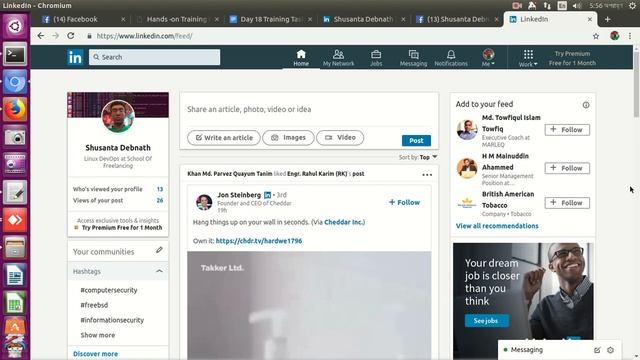Click the Add to your feed info icon
The image size is (640, 360).
tap(586, 105)
